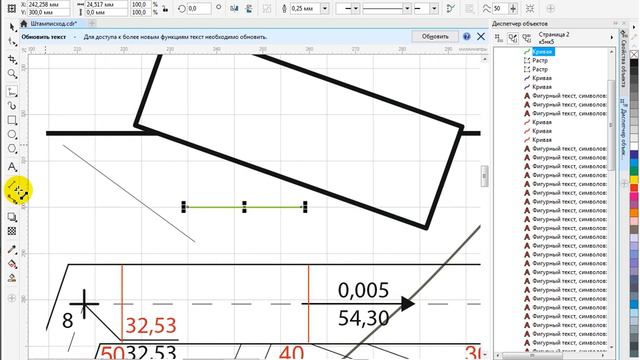Mirror the object horizontally

[x=234, y=8]
